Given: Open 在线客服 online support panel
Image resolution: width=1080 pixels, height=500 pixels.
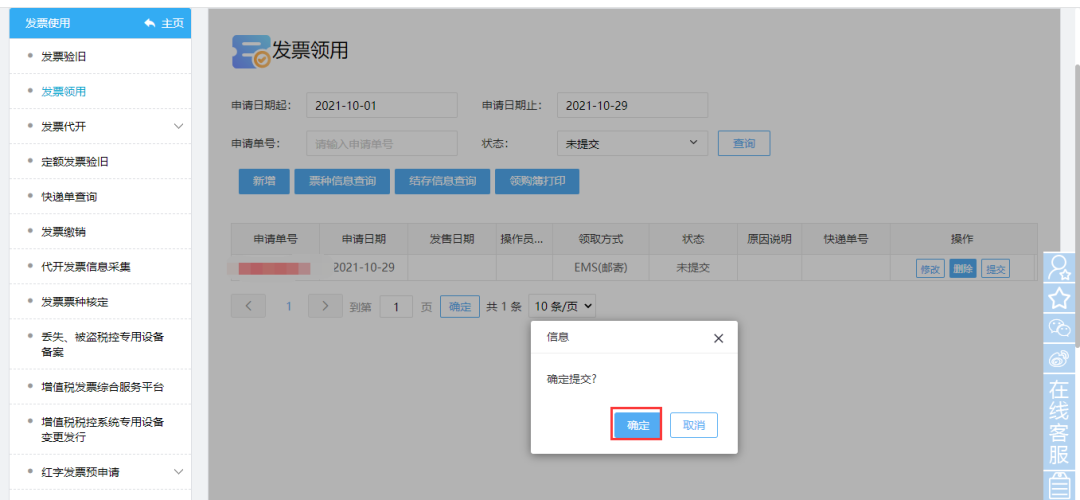Looking at the screenshot, I should pos(1059,422).
